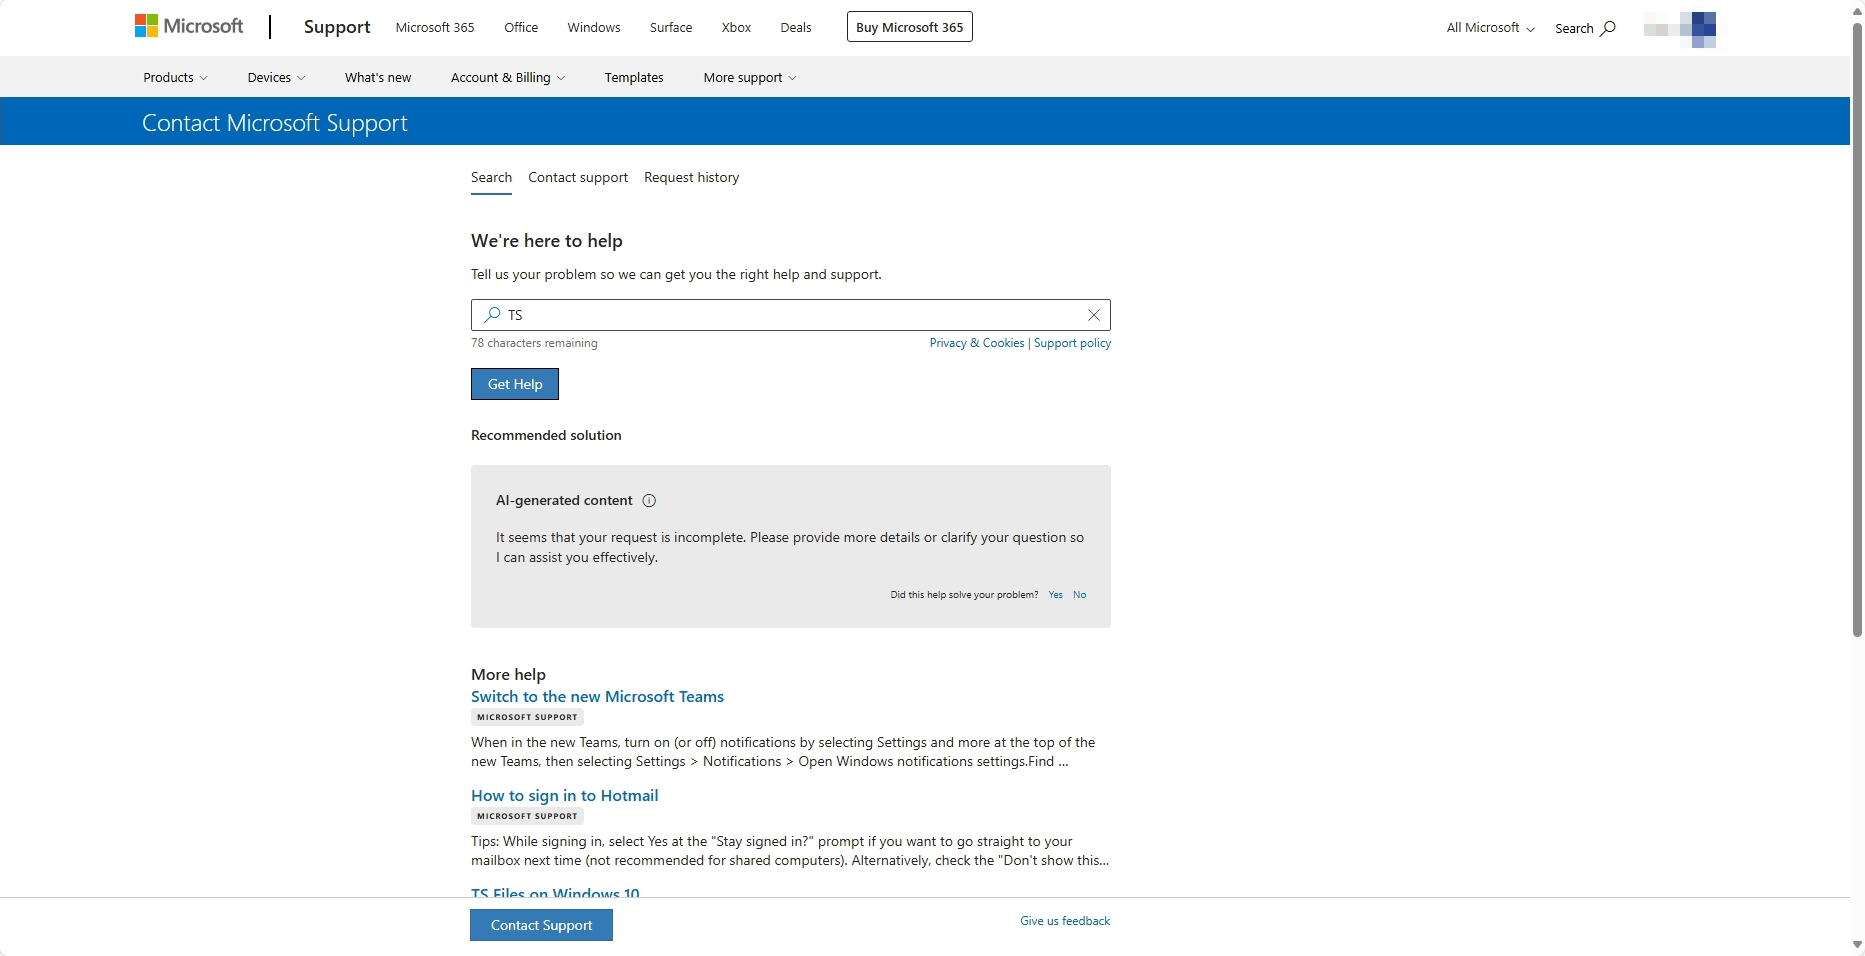Click the Contact Support button

click(541, 925)
